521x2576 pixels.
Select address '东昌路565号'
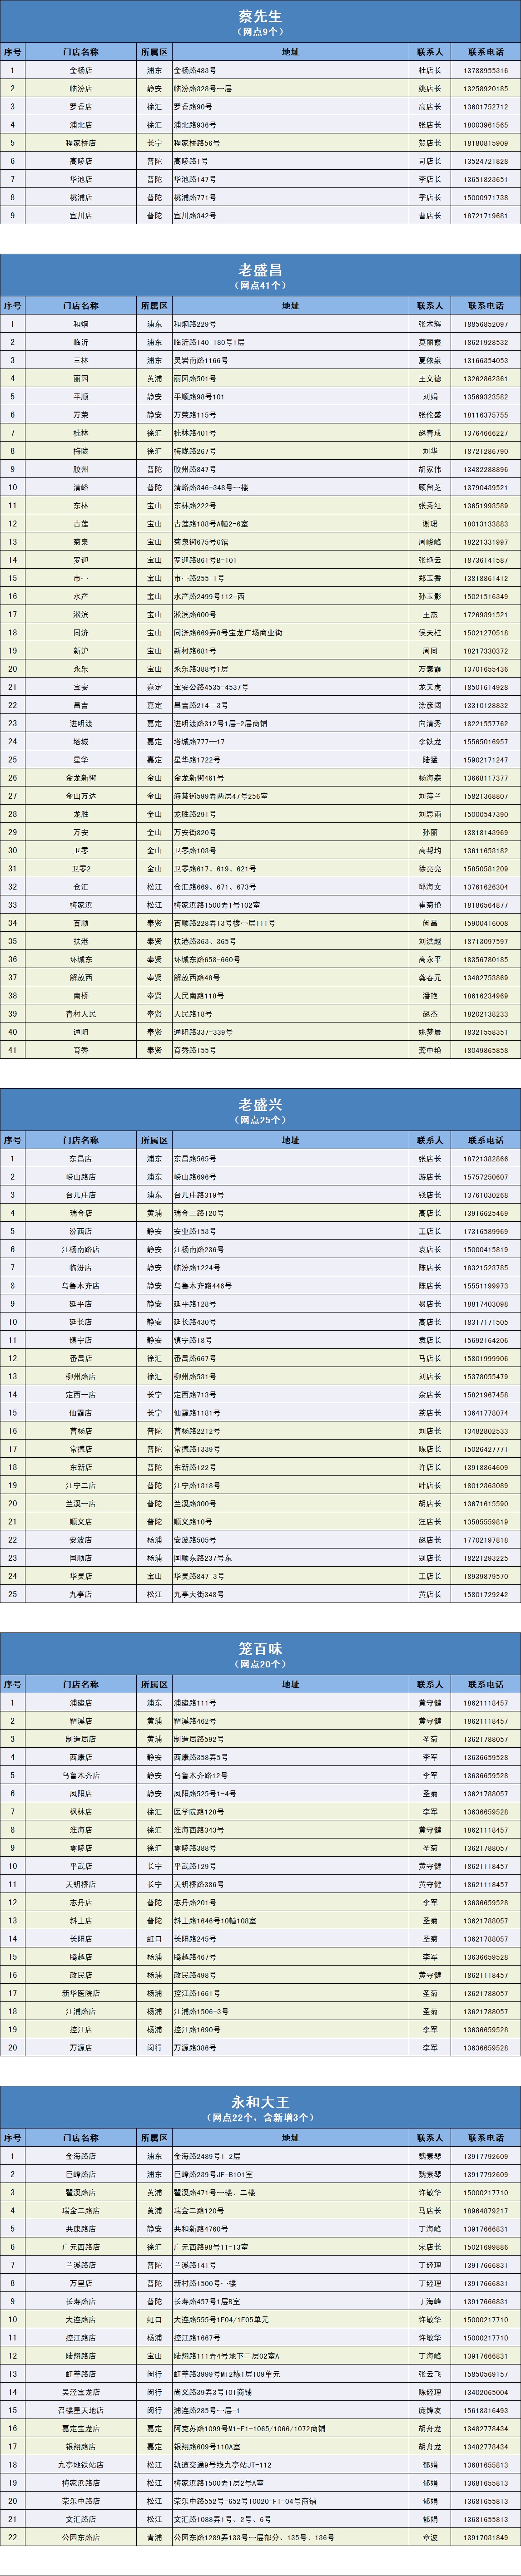click(x=195, y=1159)
